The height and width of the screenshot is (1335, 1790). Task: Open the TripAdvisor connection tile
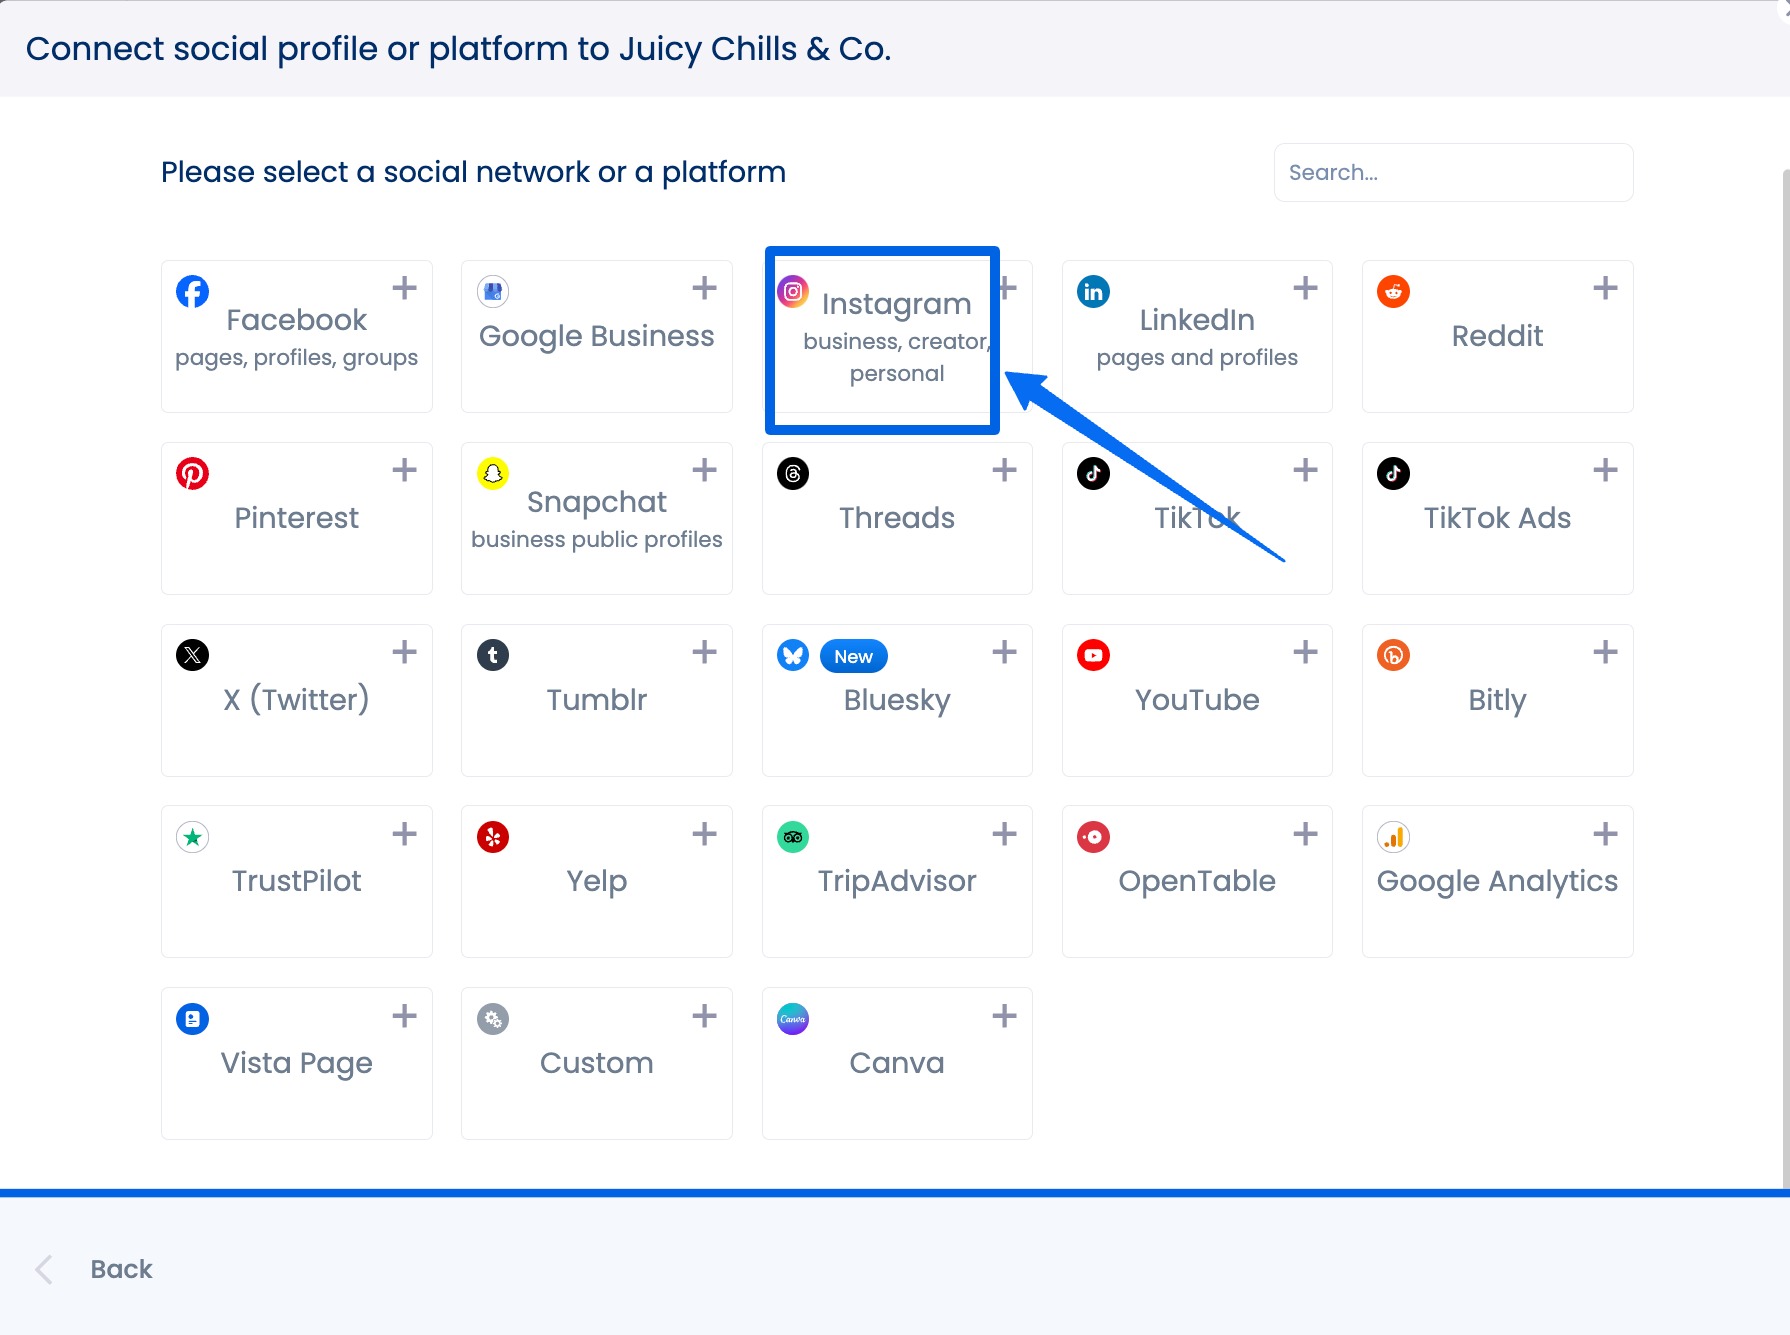coord(896,881)
